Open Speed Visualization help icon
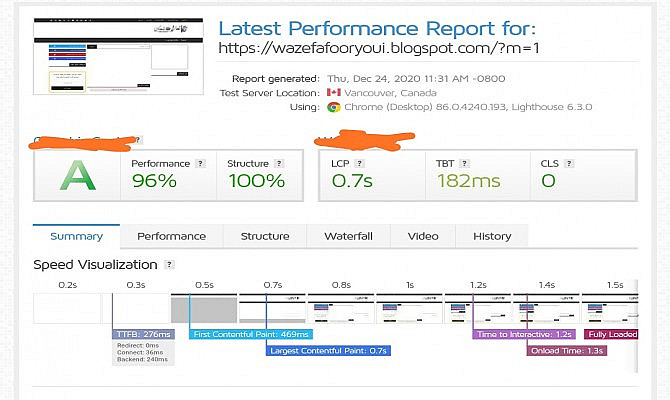The height and width of the screenshot is (400, 670). [x=169, y=265]
